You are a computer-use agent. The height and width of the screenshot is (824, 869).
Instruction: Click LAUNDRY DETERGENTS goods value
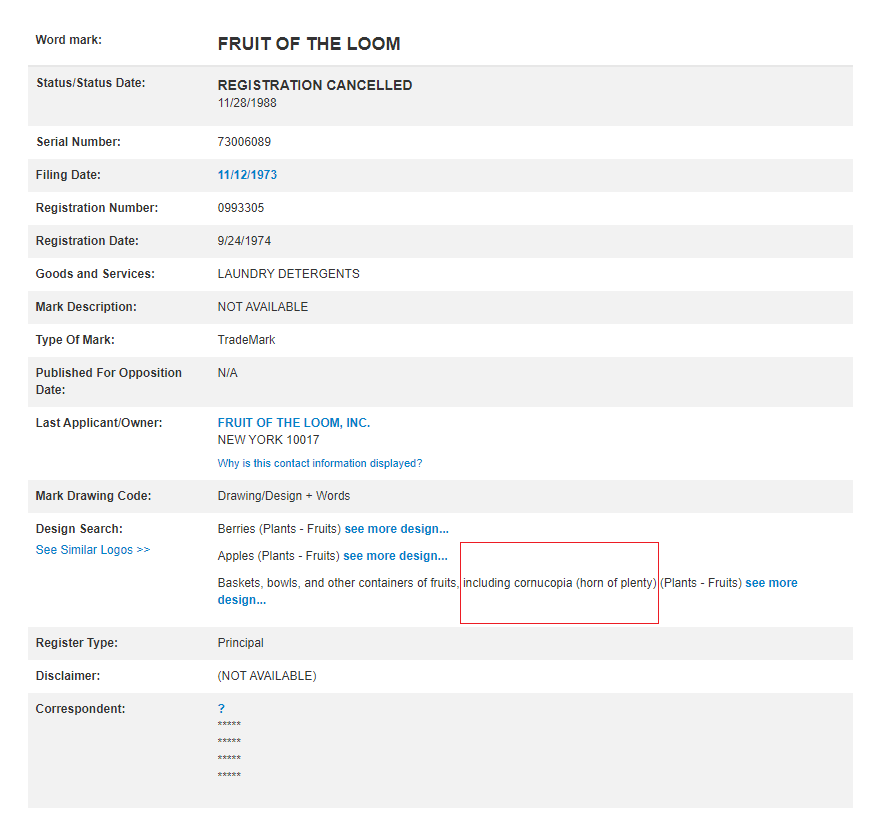click(289, 274)
